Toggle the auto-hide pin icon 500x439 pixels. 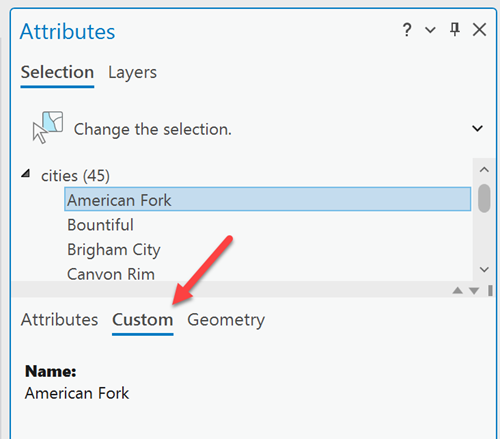pos(455,30)
